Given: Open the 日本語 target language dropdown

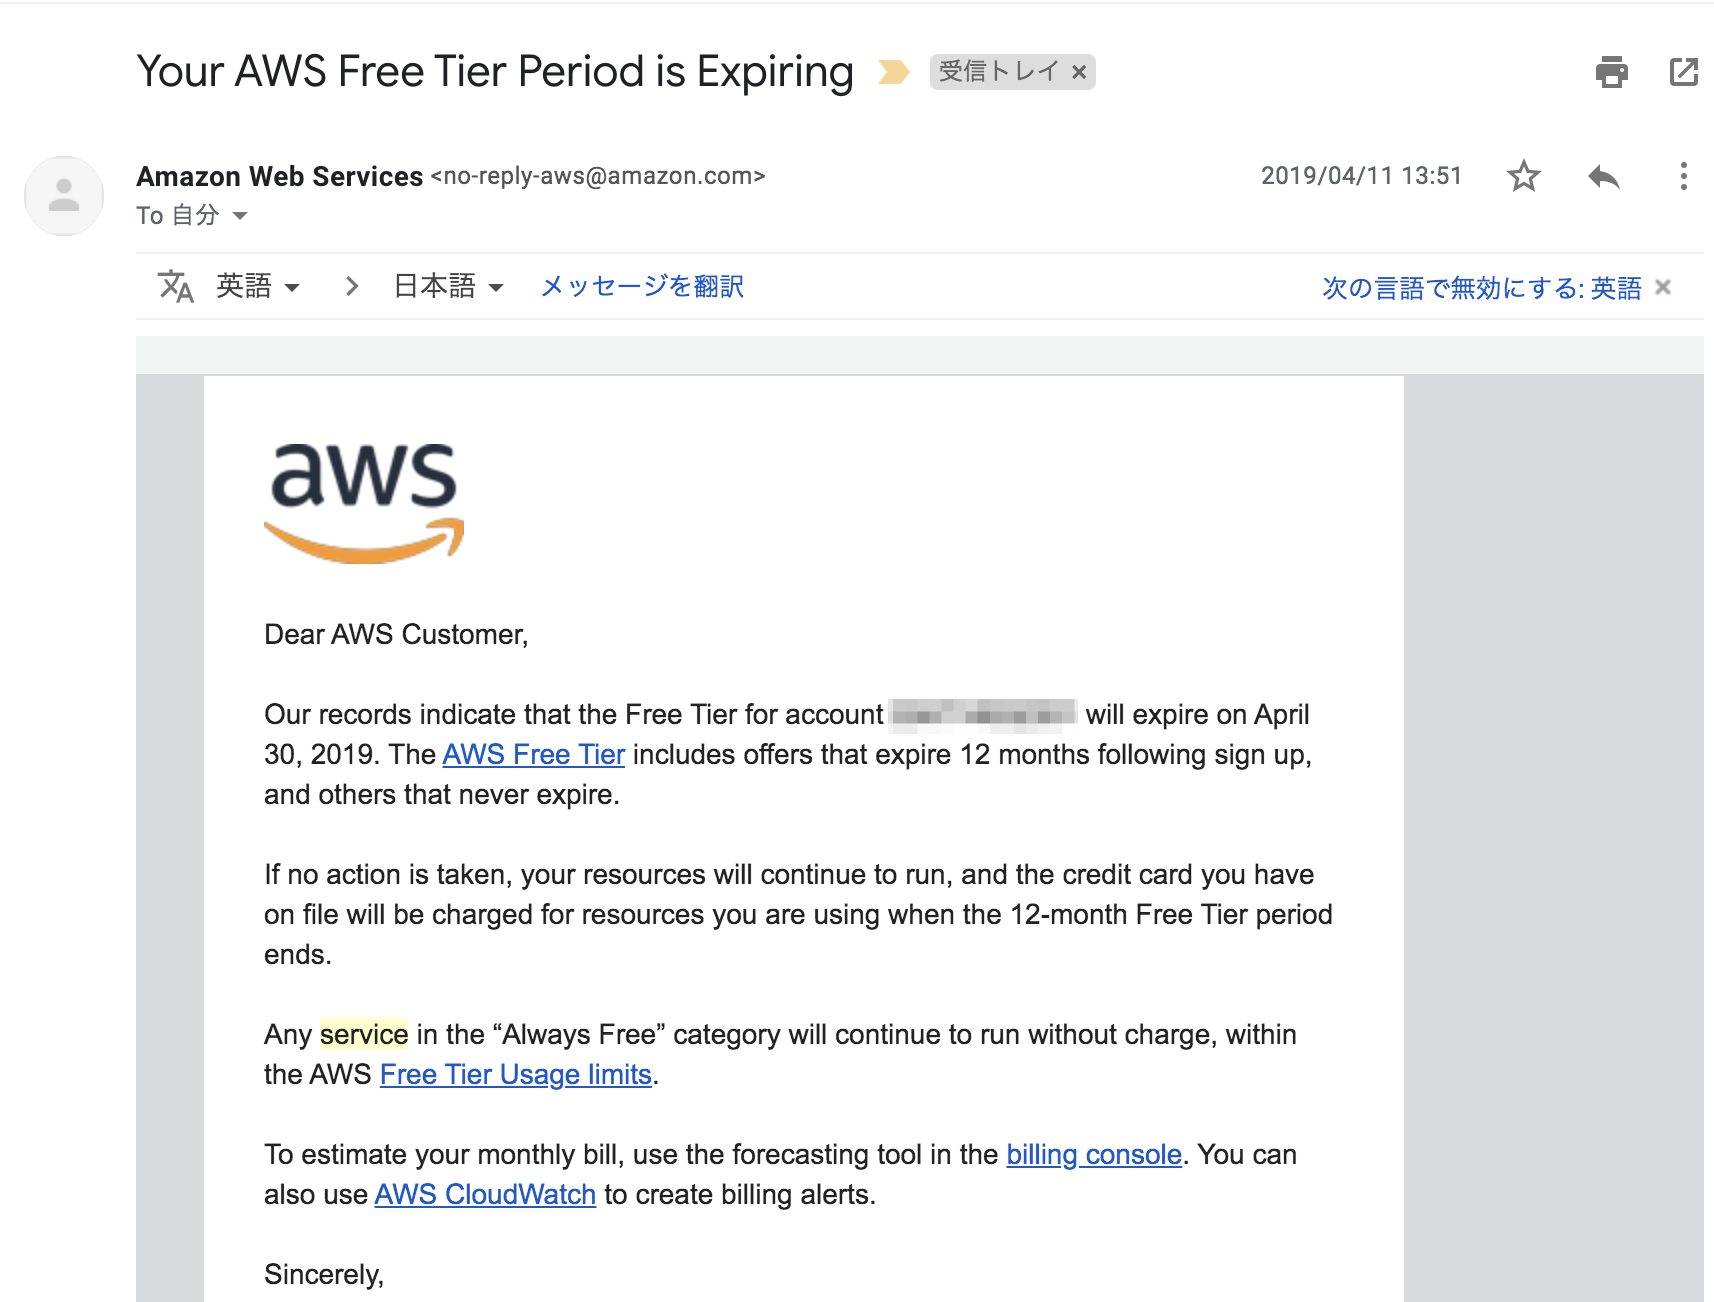Looking at the screenshot, I should [449, 286].
